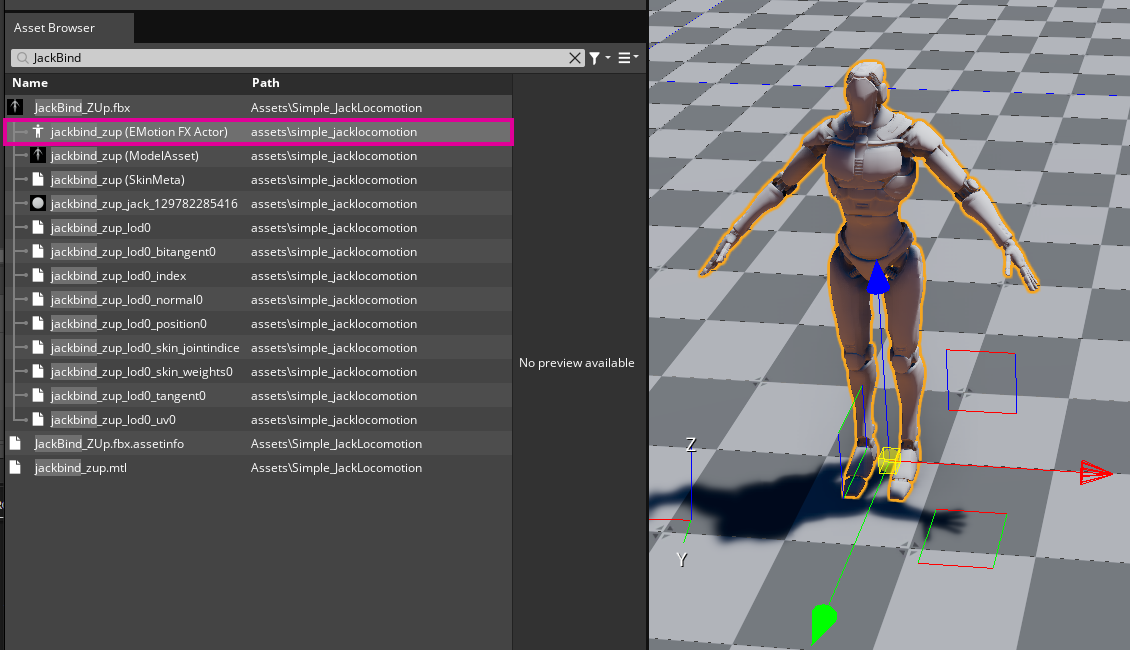Switch to the Asset Browser tab

click(x=55, y=27)
